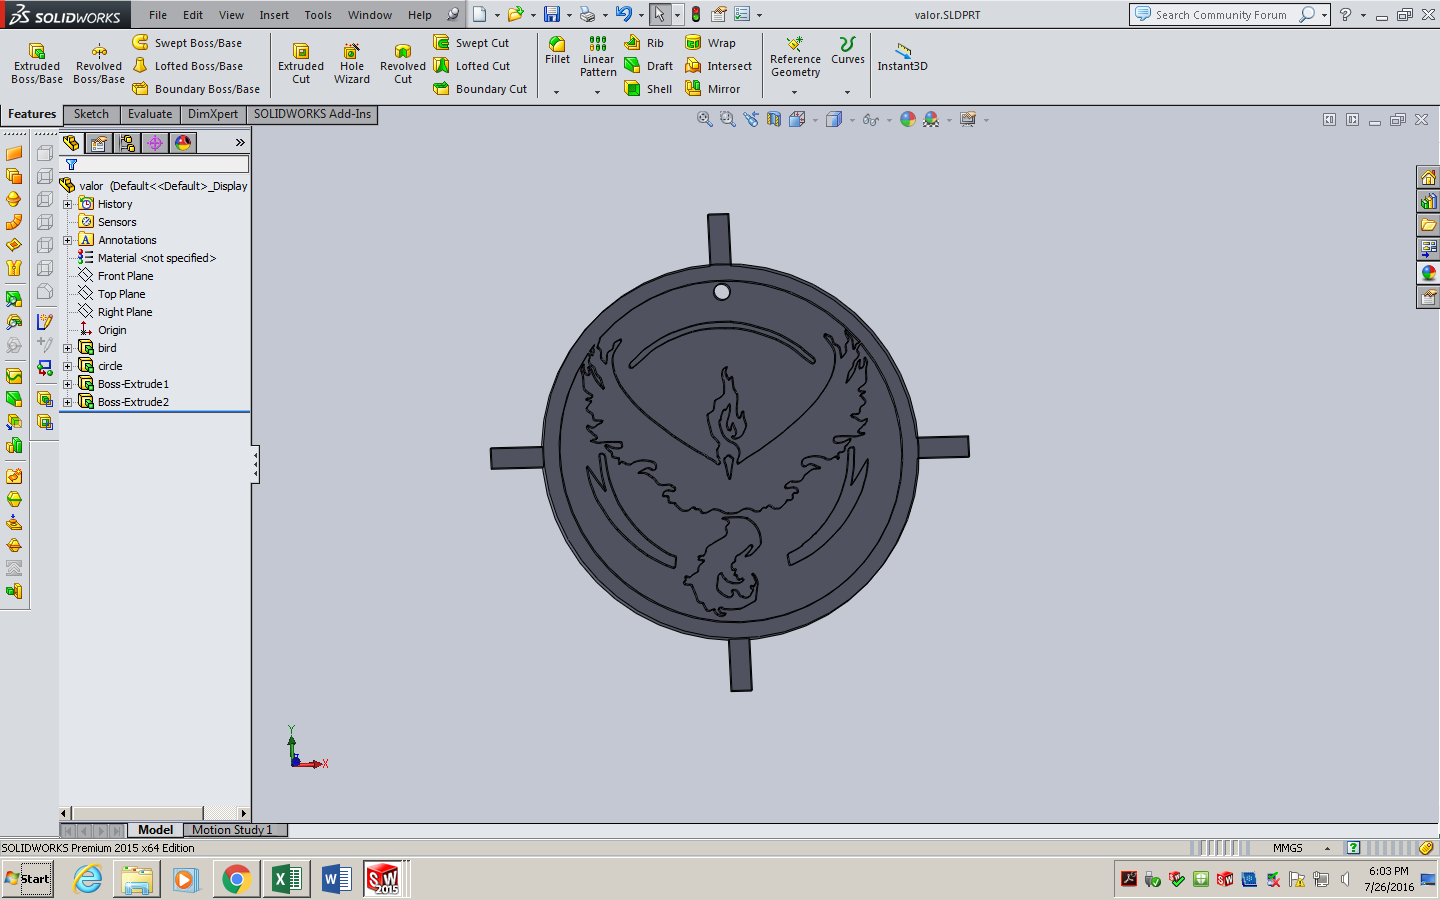Image resolution: width=1440 pixels, height=900 pixels.
Task: Click the Reference Geometry button
Action: (794, 60)
